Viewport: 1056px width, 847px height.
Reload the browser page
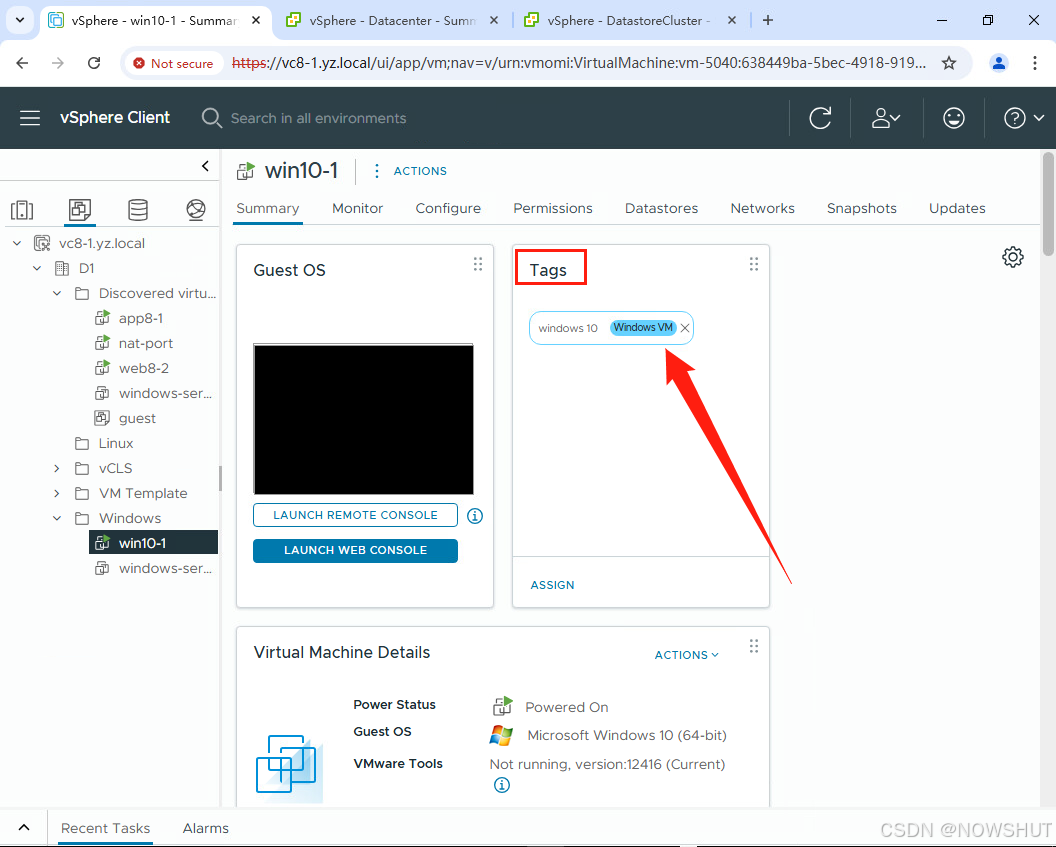(94, 63)
